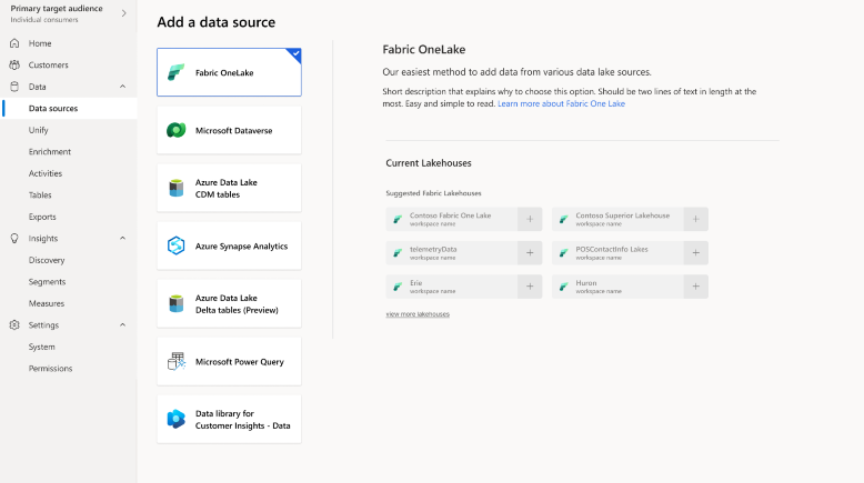
Task: Add the Contoso Fabric One Lake lakehouse
Action: [x=530, y=219]
